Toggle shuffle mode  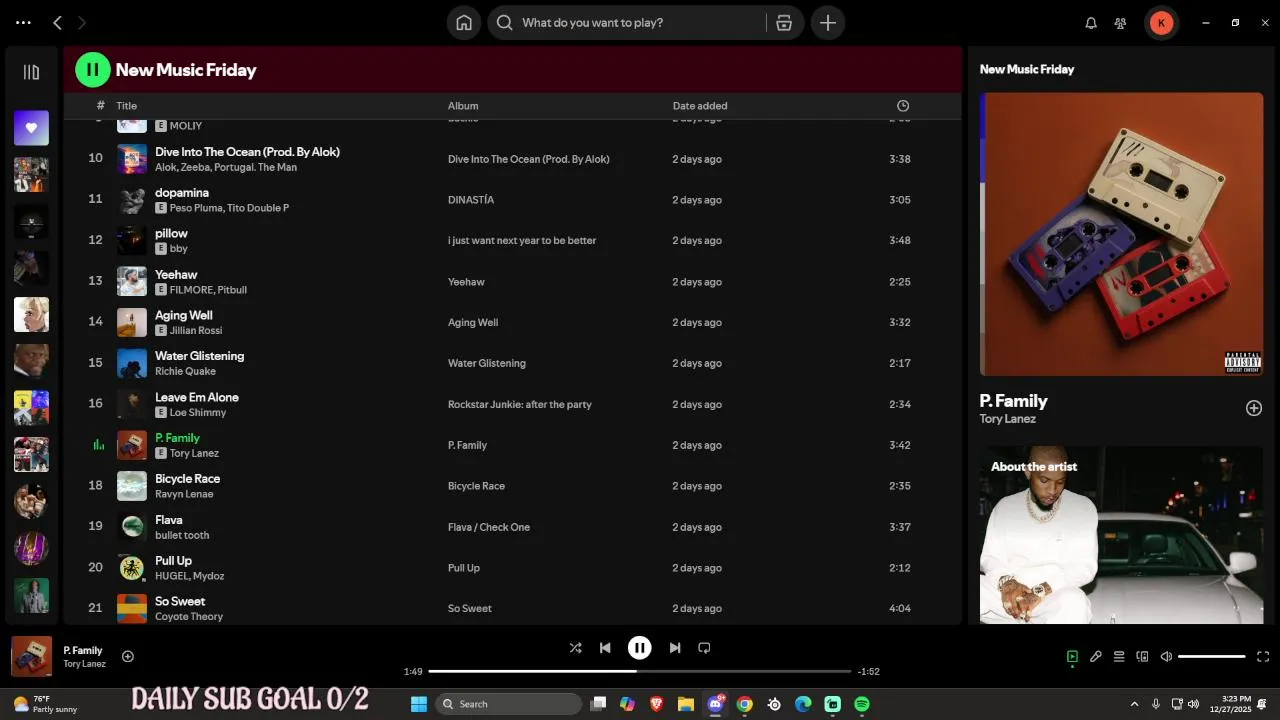[575, 648]
